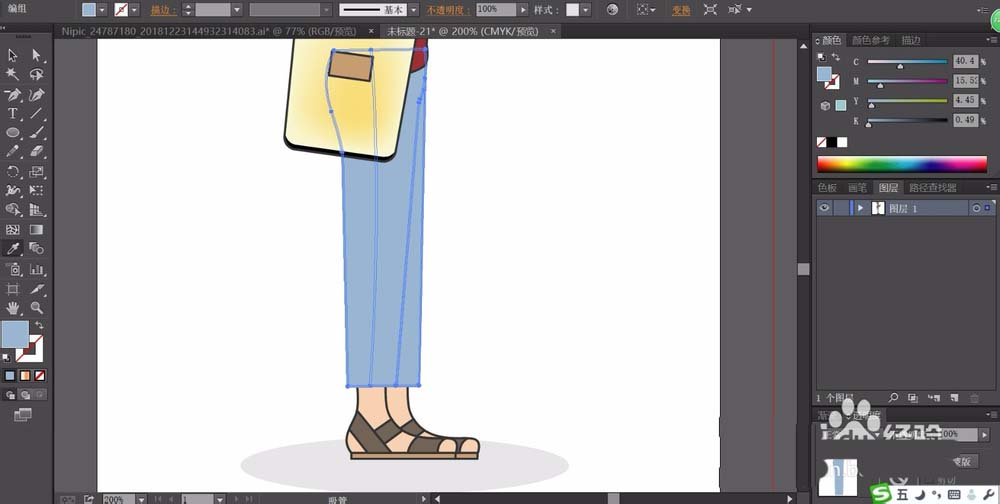Click the change screen mode button

click(x=22, y=415)
